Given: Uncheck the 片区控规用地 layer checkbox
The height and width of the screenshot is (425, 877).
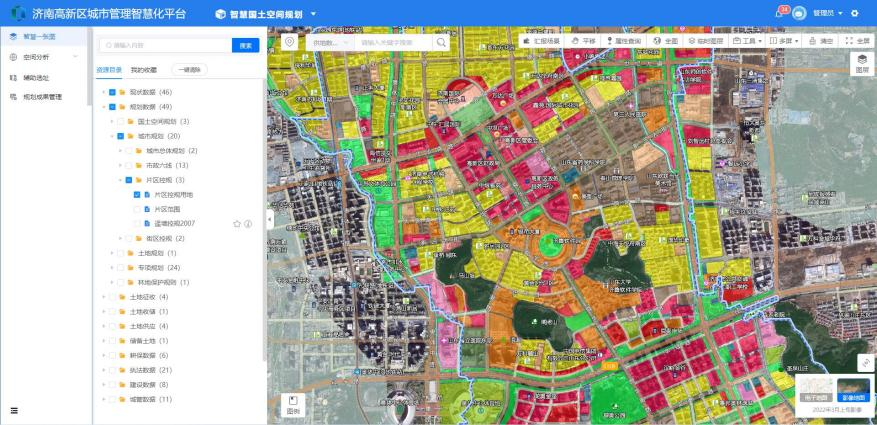Looking at the screenshot, I should point(137,195).
